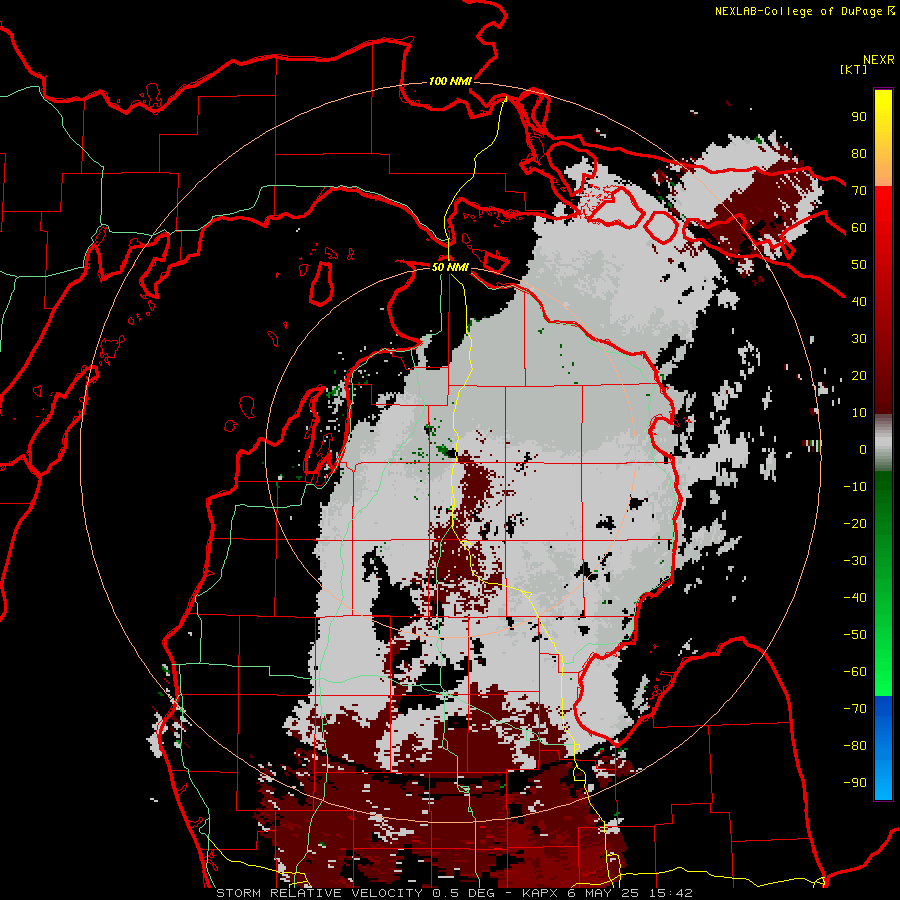
Task: Click the 50 NMI range ring label
Action: click(450, 267)
